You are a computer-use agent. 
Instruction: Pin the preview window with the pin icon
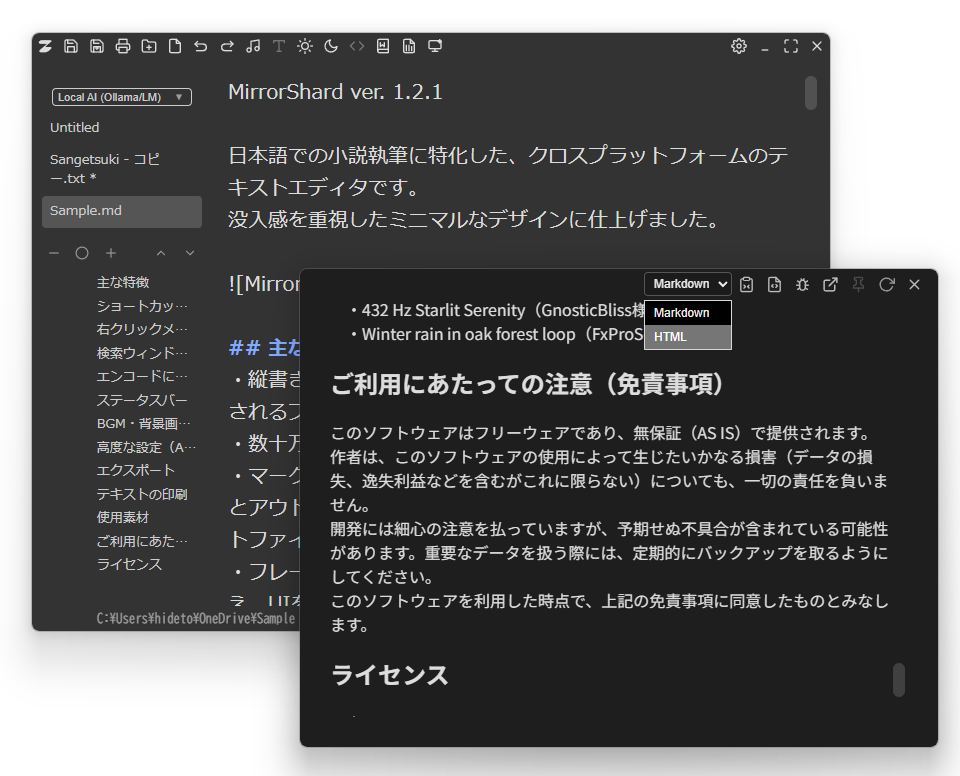857,284
